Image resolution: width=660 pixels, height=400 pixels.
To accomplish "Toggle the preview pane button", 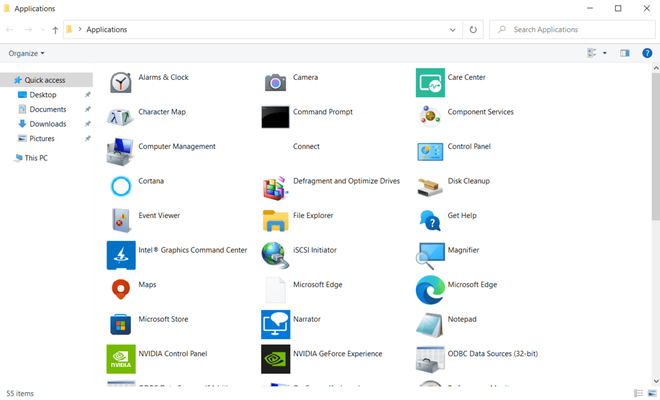I will [x=625, y=53].
